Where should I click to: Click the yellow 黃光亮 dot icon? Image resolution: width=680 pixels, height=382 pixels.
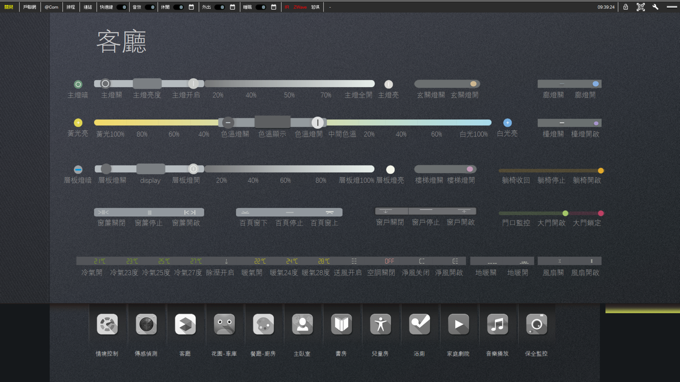78,123
